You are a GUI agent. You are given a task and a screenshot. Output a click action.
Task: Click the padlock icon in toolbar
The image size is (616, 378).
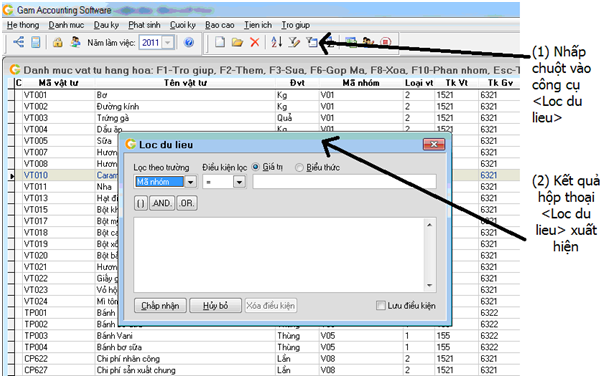(x=58, y=42)
